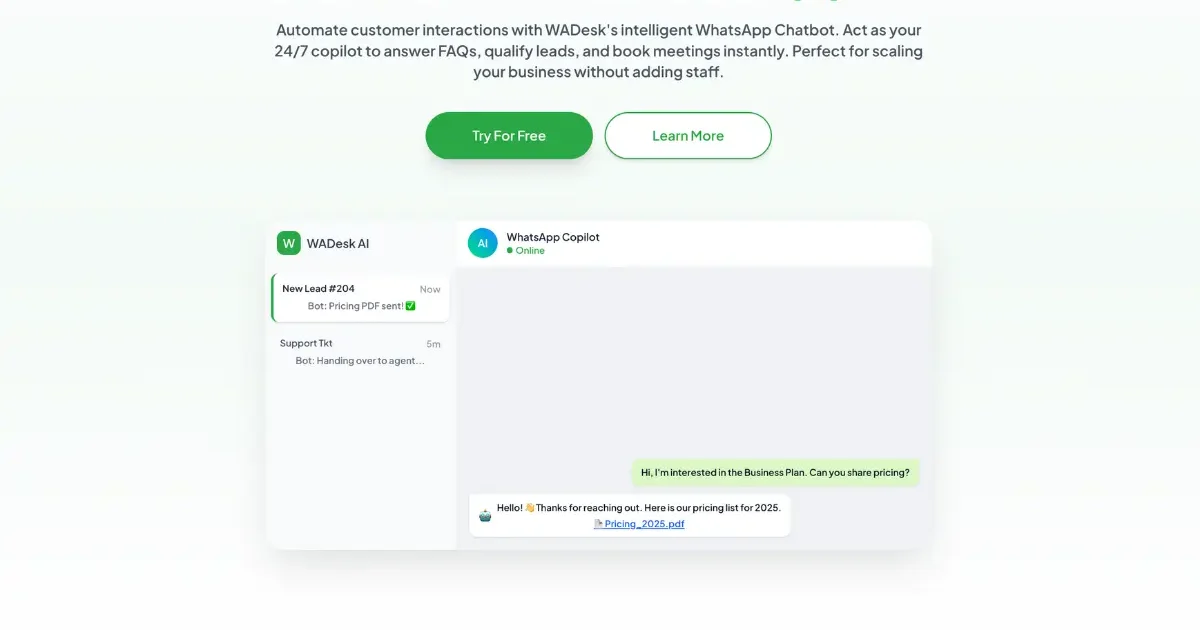The image size is (1200, 630).
Task: Click 'Bot: Handing over to agent…' preview text
Action: click(360, 361)
